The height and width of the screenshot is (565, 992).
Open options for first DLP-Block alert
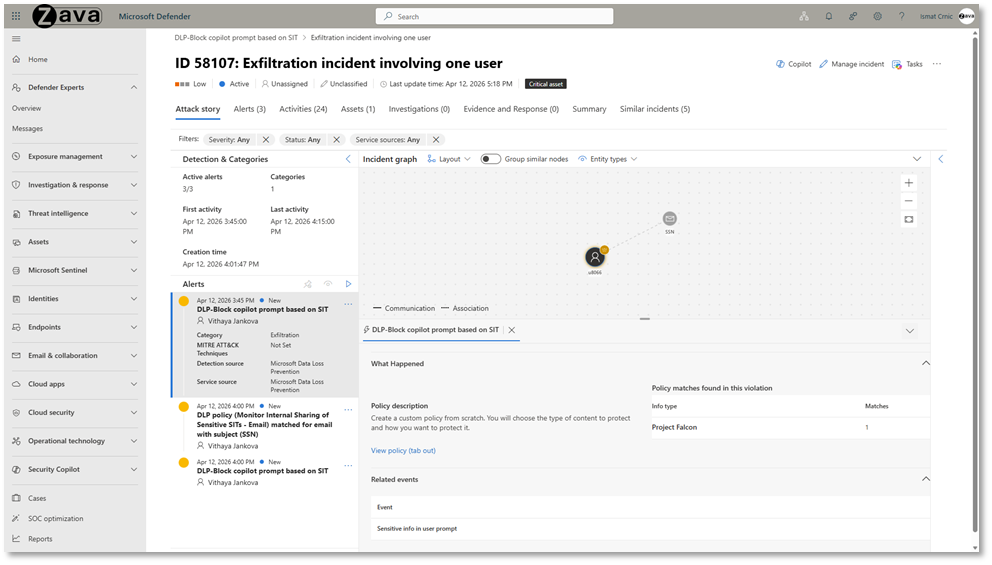[348, 304]
